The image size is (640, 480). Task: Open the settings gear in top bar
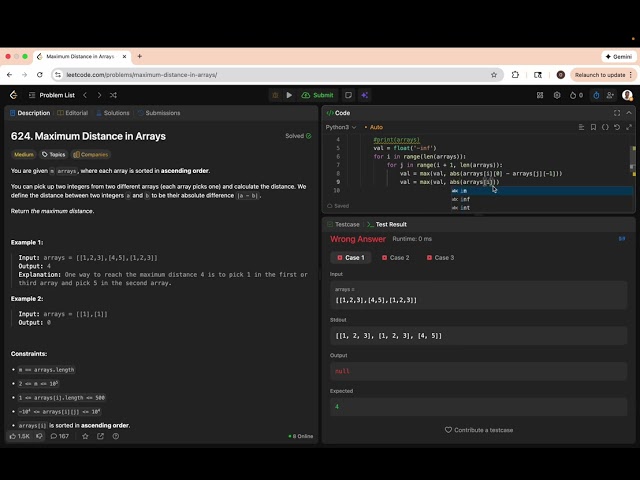556,95
